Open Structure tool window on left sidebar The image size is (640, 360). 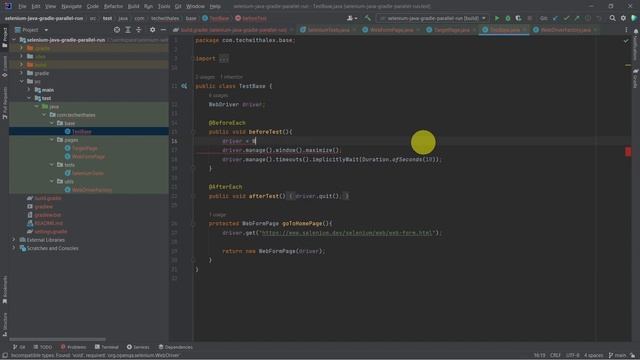(x=4, y=324)
